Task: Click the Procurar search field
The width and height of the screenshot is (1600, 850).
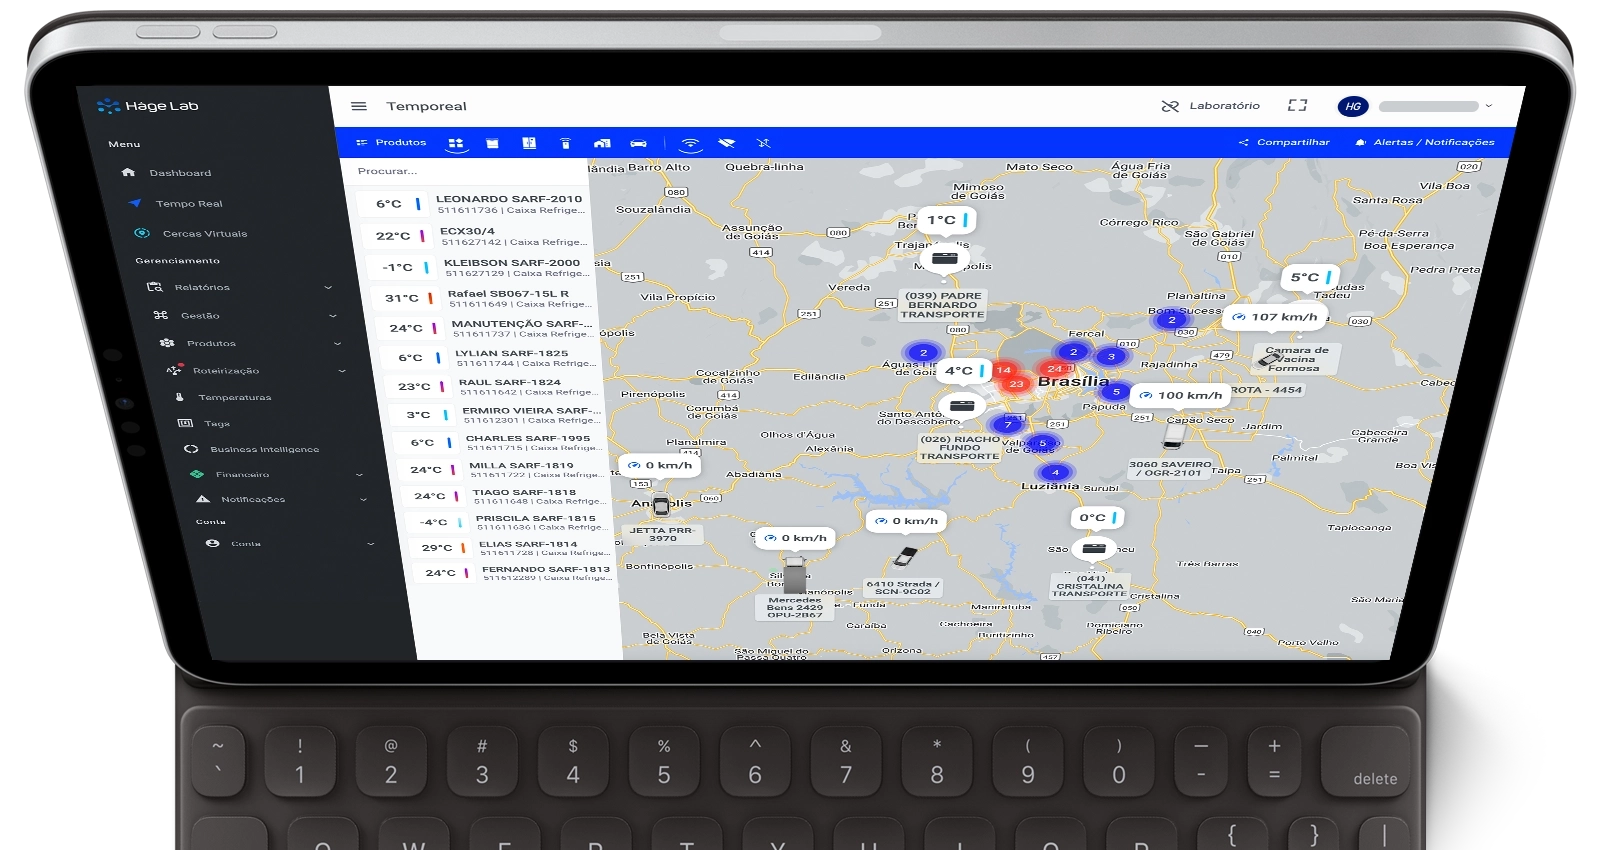Action: tap(465, 171)
